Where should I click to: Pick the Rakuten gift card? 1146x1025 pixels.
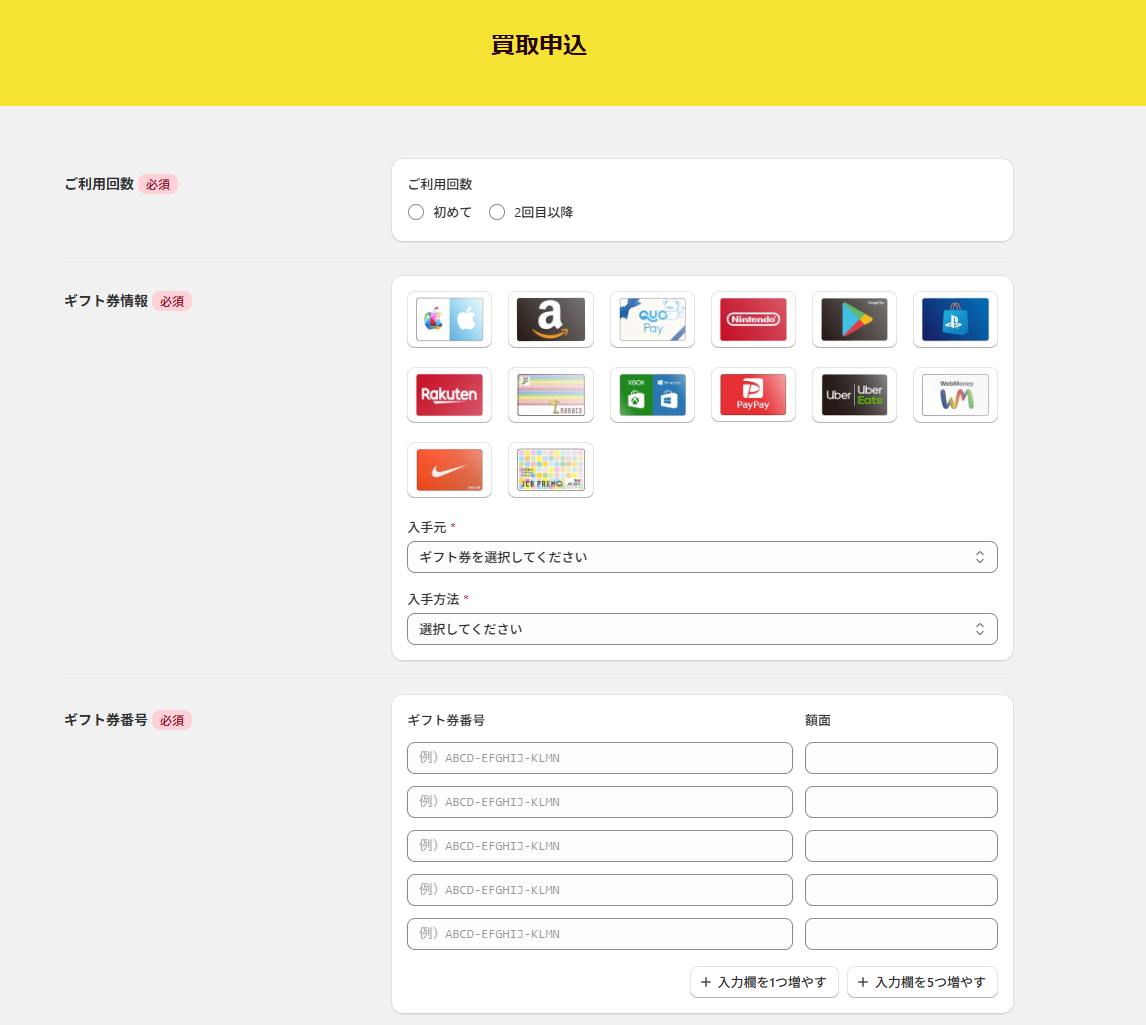pos(449,395)
